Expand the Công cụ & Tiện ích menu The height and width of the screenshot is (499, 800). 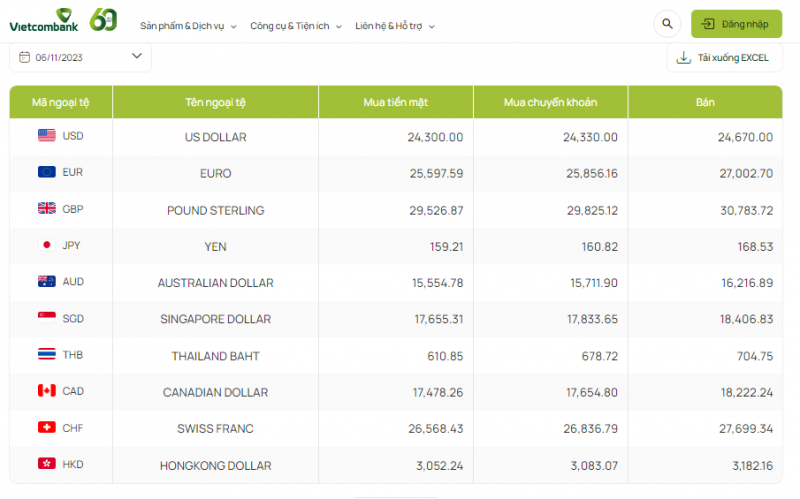tap(295, 26)
